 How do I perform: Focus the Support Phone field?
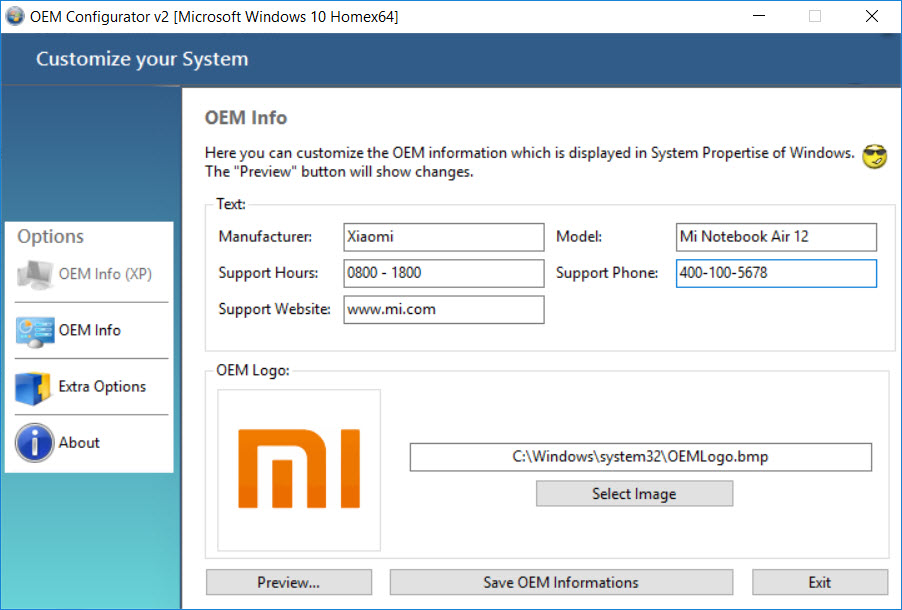coord(776,273)
